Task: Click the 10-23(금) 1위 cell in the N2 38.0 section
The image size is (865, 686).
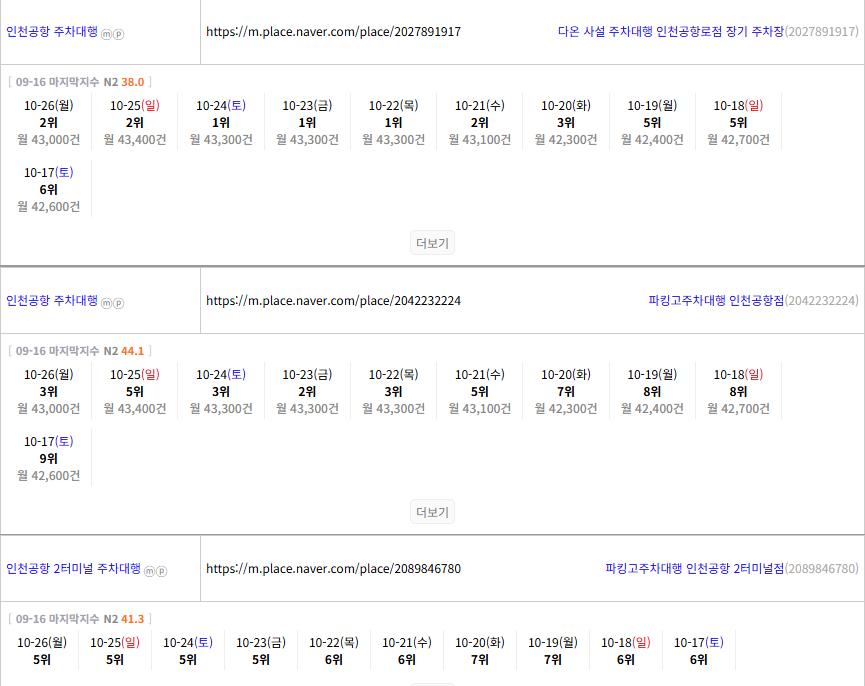Action: pos(307,122)
